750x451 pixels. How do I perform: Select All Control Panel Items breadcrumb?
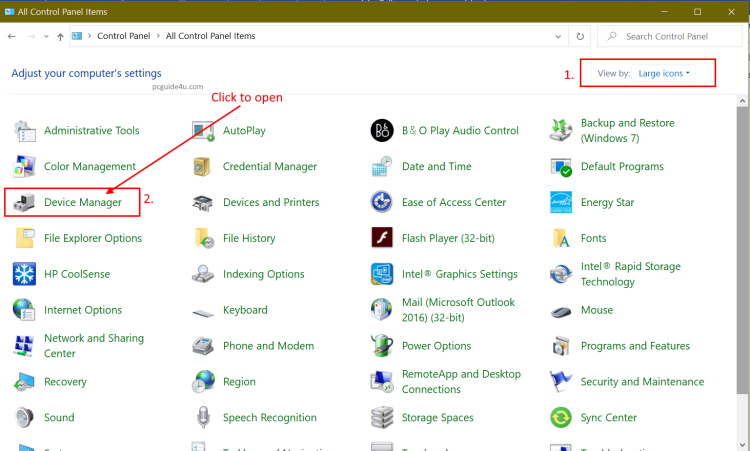point(210,36)
